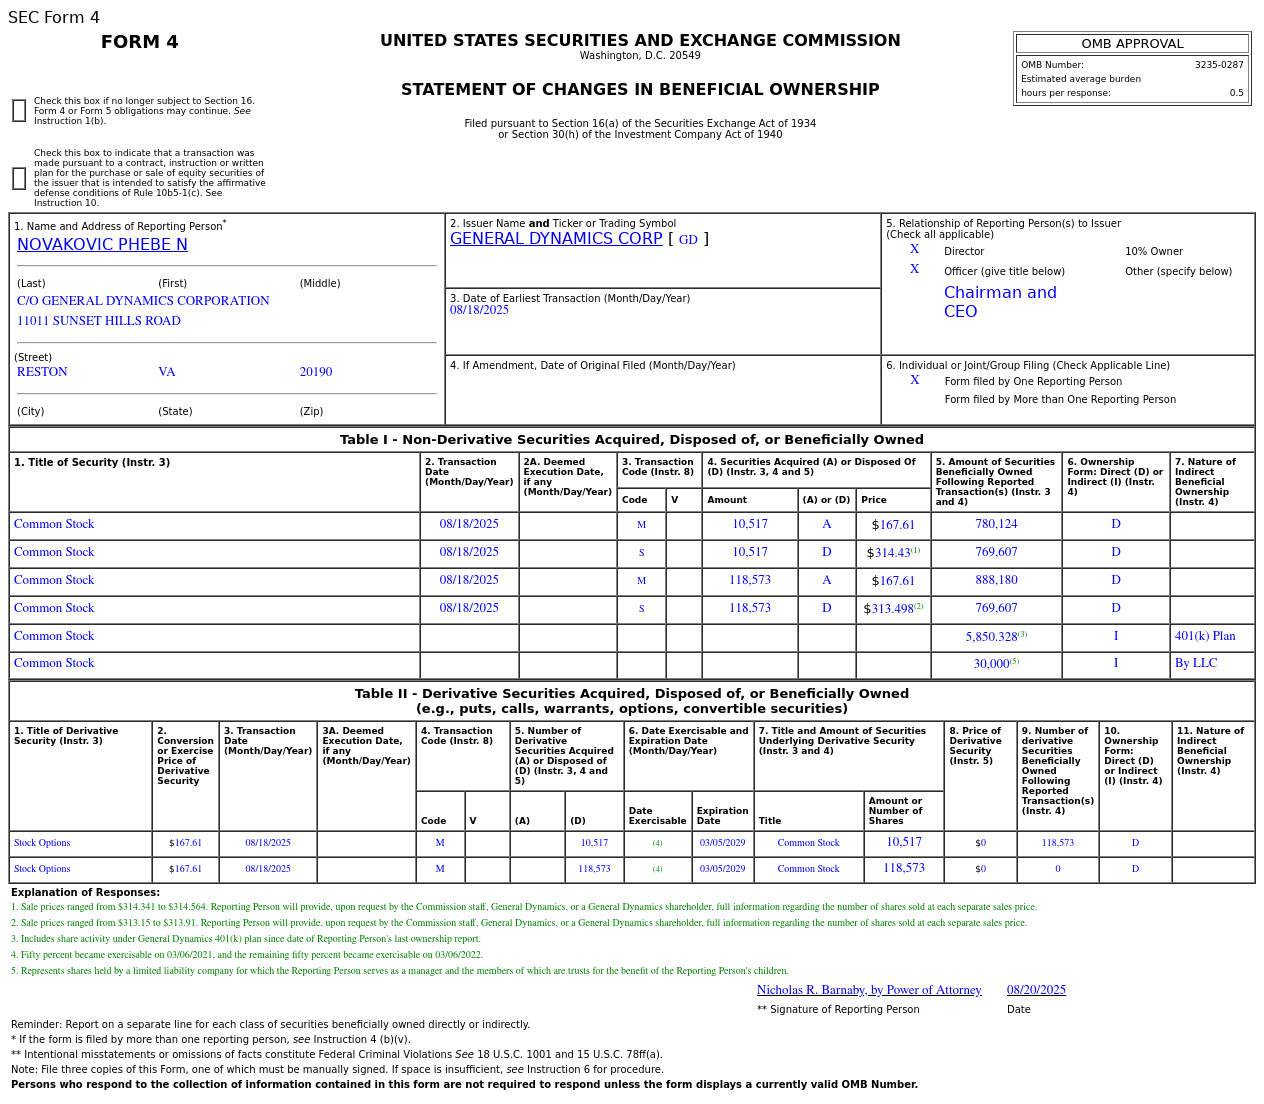The image size is (1264, 1104).
Task: Click the By LLC ownership nature cell
Action: tap(1196, 663)
